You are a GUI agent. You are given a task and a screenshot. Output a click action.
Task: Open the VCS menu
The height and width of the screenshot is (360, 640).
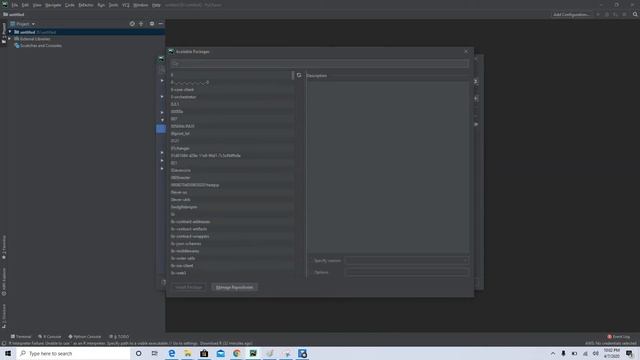click(x=126, y=5)
